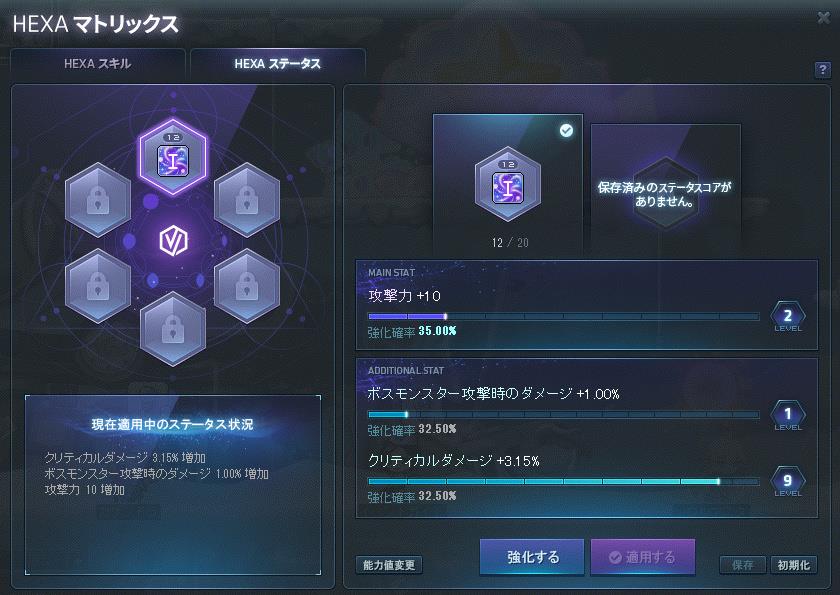
Task: Switch to the HEXA ステータス tab
Action: pos(278,64)
